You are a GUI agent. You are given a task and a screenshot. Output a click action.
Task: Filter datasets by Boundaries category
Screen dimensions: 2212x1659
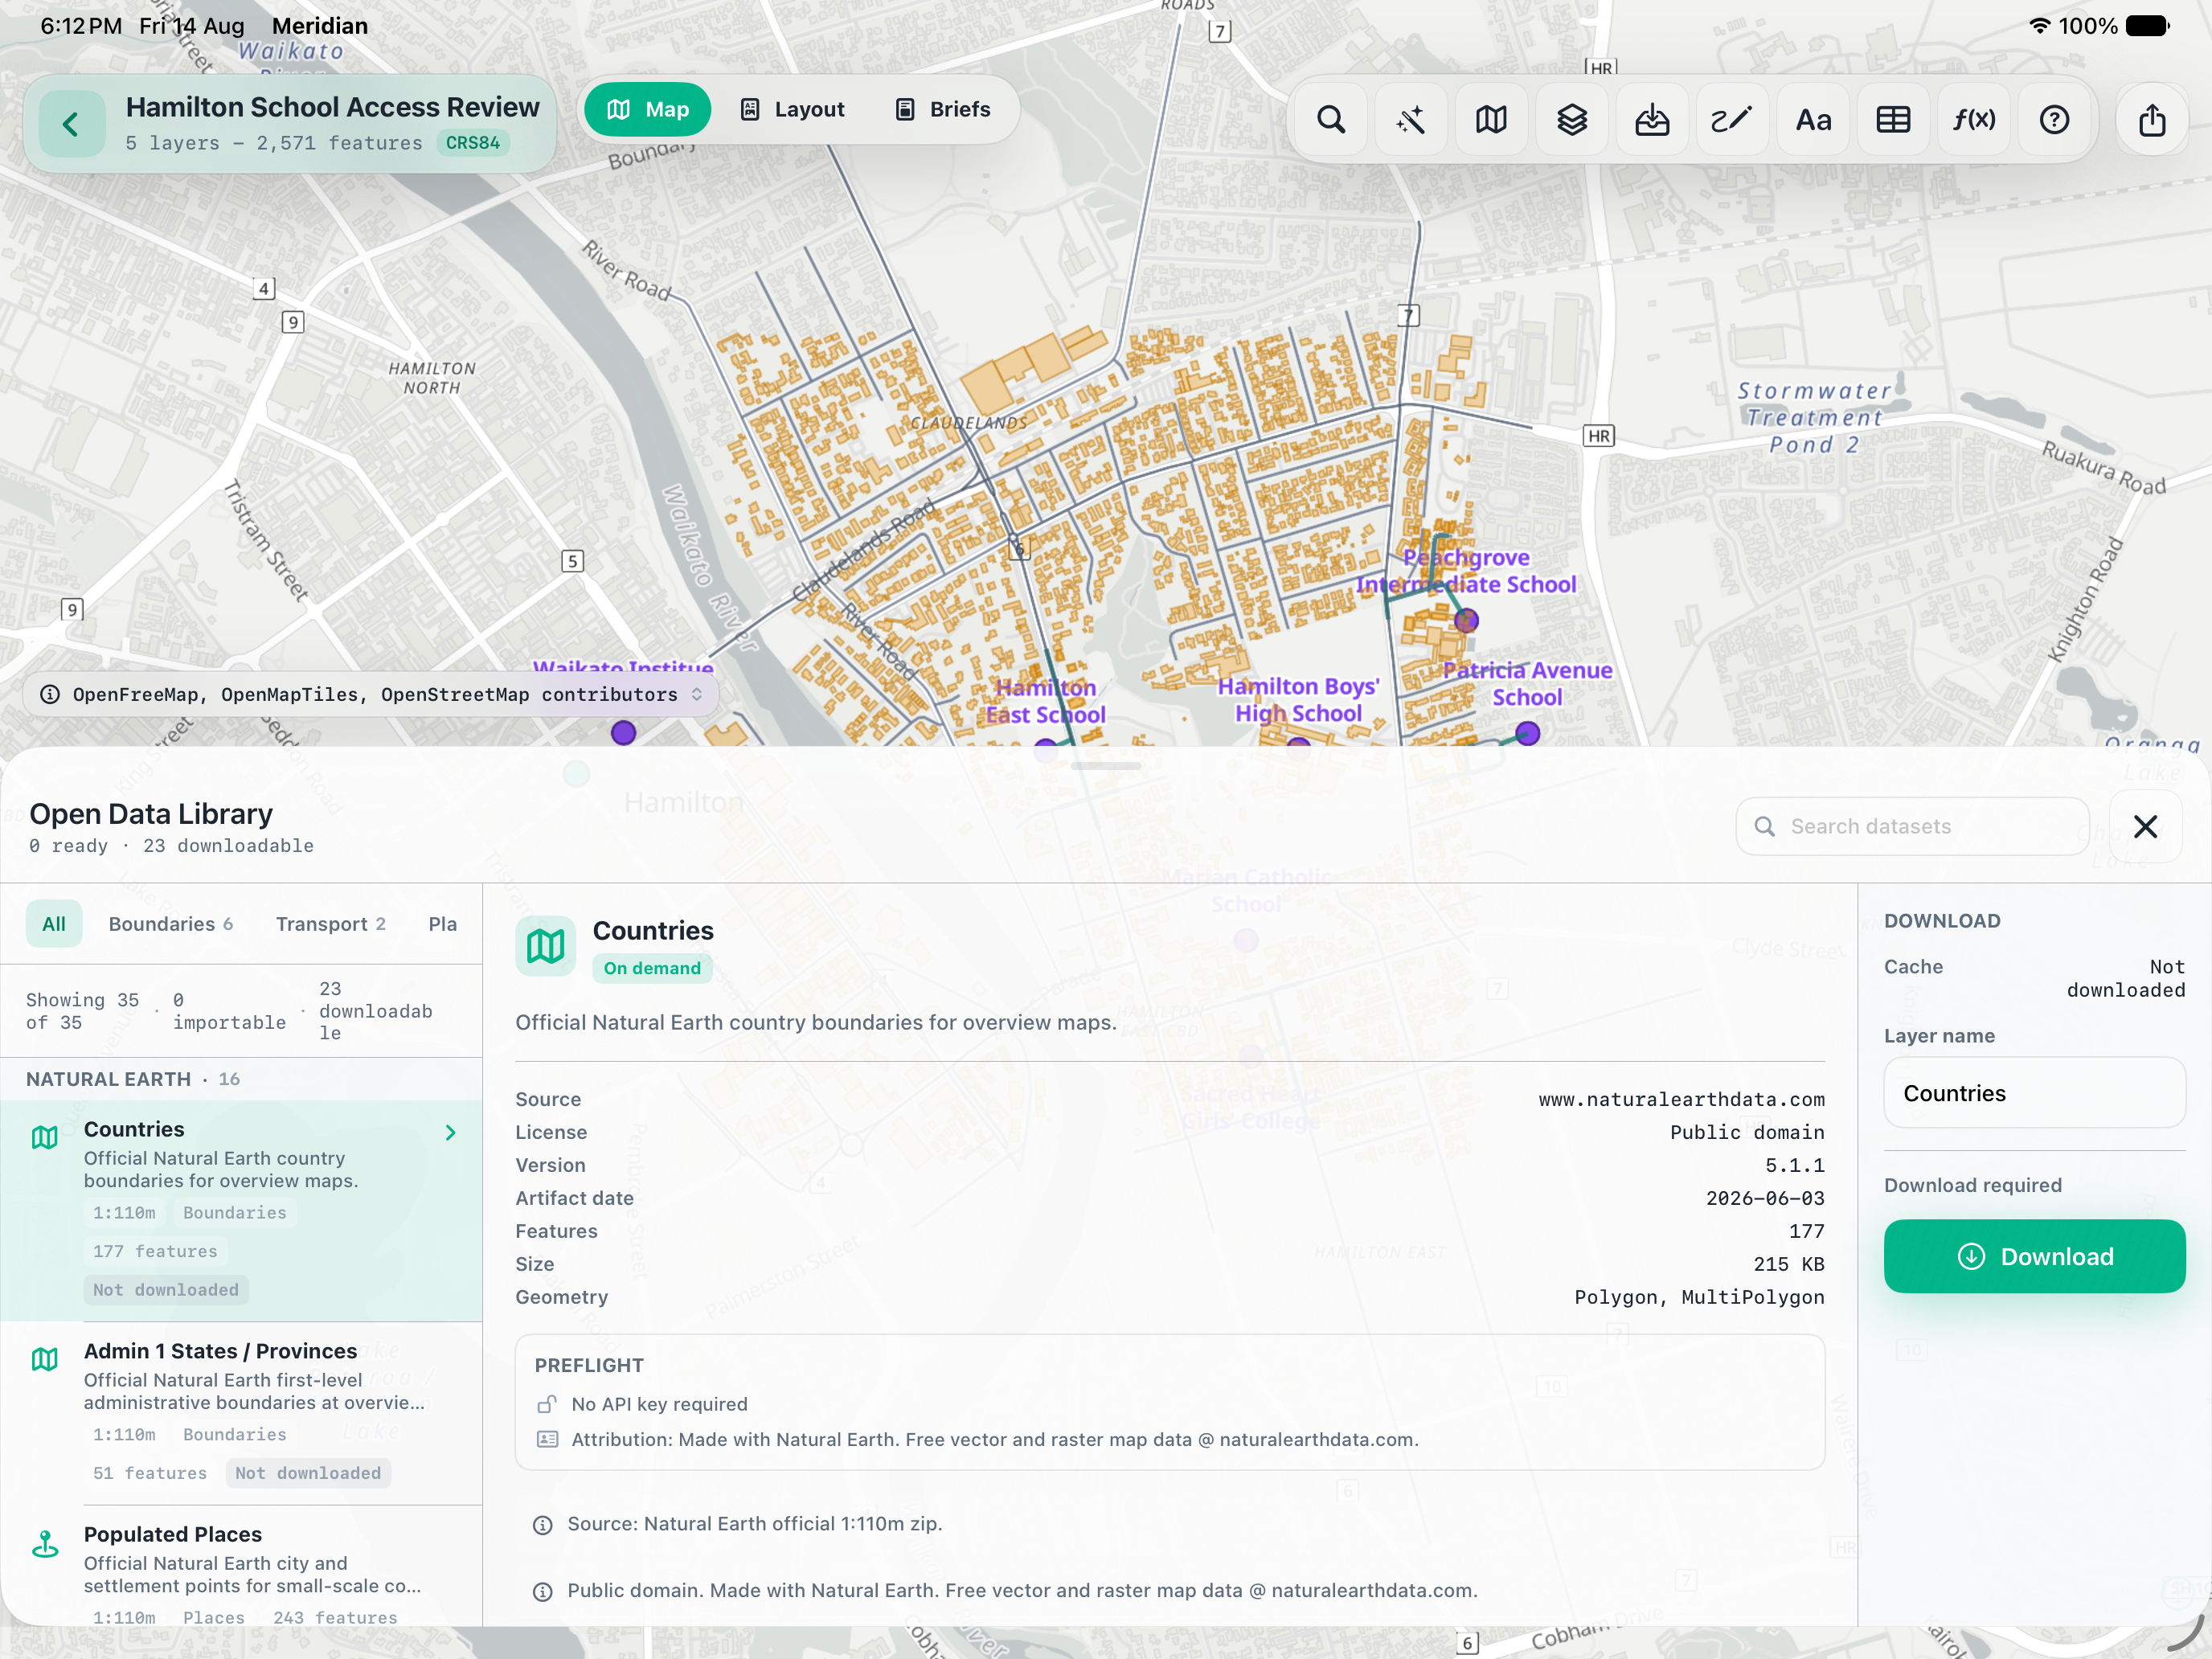[x=171, y=924]
